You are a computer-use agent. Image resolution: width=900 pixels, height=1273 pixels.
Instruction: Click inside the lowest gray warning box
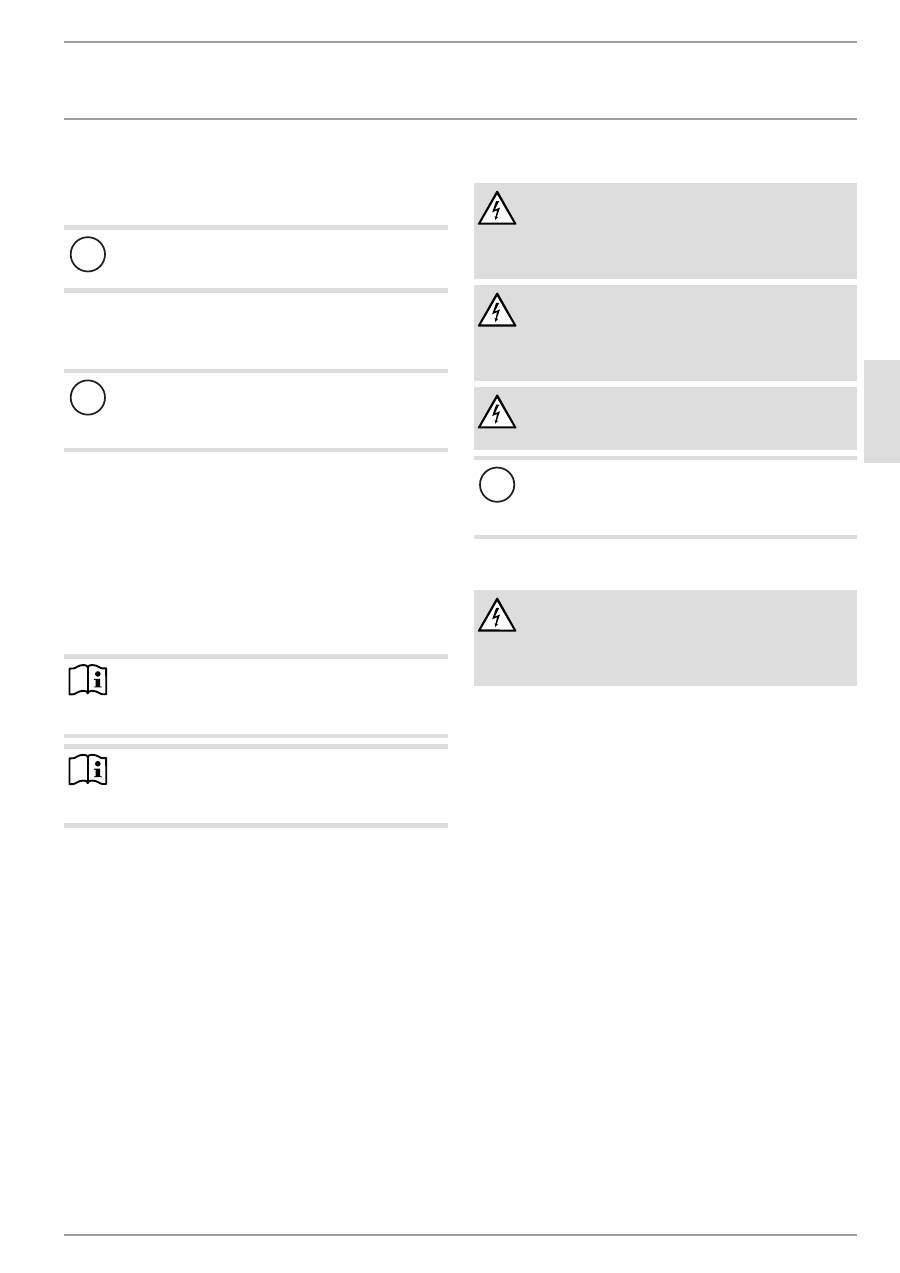click(x=680, y=637)
